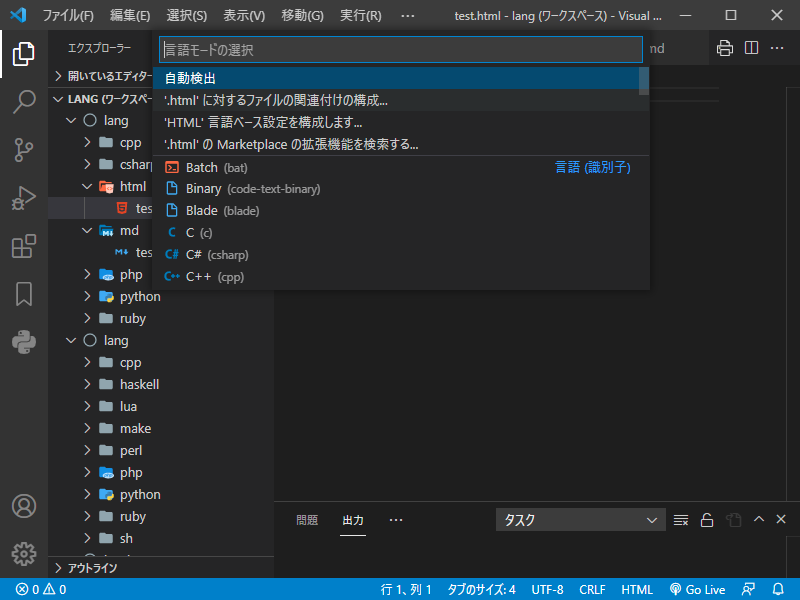Choose 'HTML' language based settings option

[401, 122]
